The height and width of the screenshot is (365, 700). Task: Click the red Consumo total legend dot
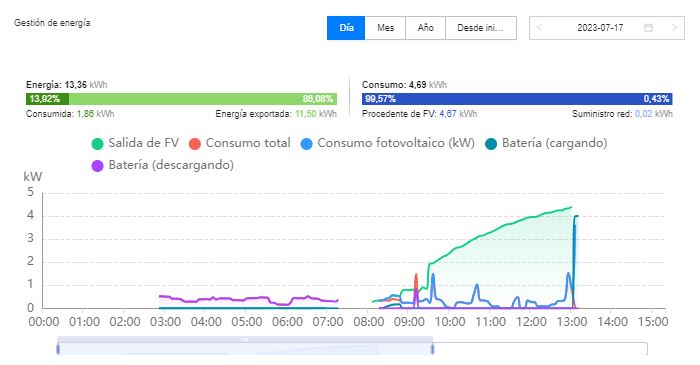click(x=195, y=144)
